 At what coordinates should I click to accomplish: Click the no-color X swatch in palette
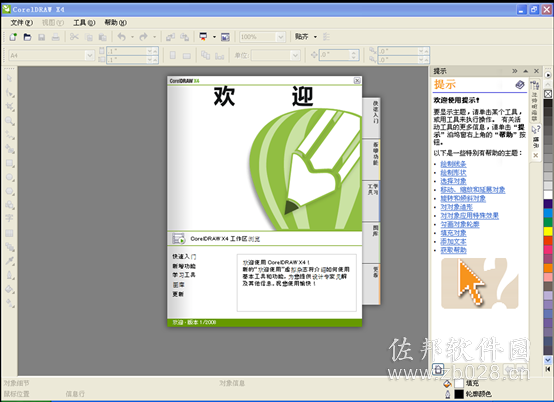point(548,94)
